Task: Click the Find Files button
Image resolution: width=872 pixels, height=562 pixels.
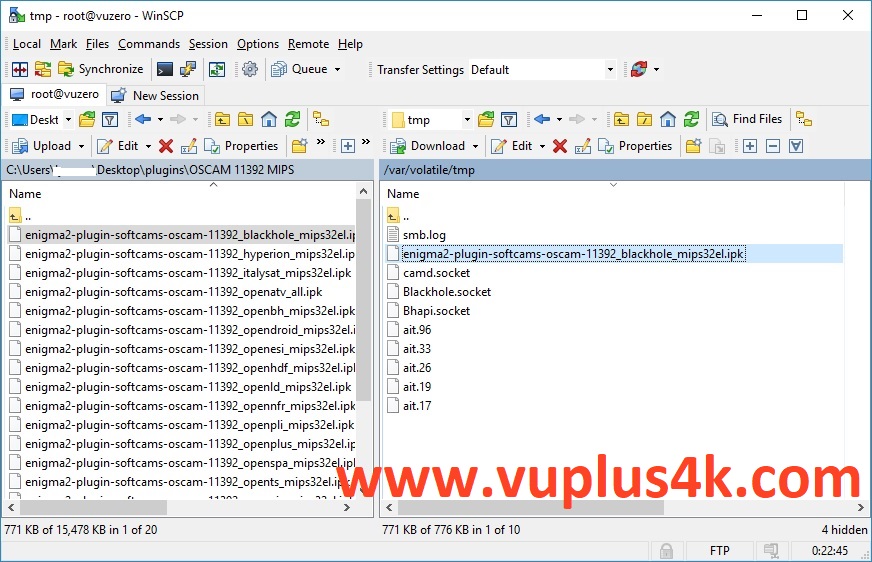Action: 747,119
